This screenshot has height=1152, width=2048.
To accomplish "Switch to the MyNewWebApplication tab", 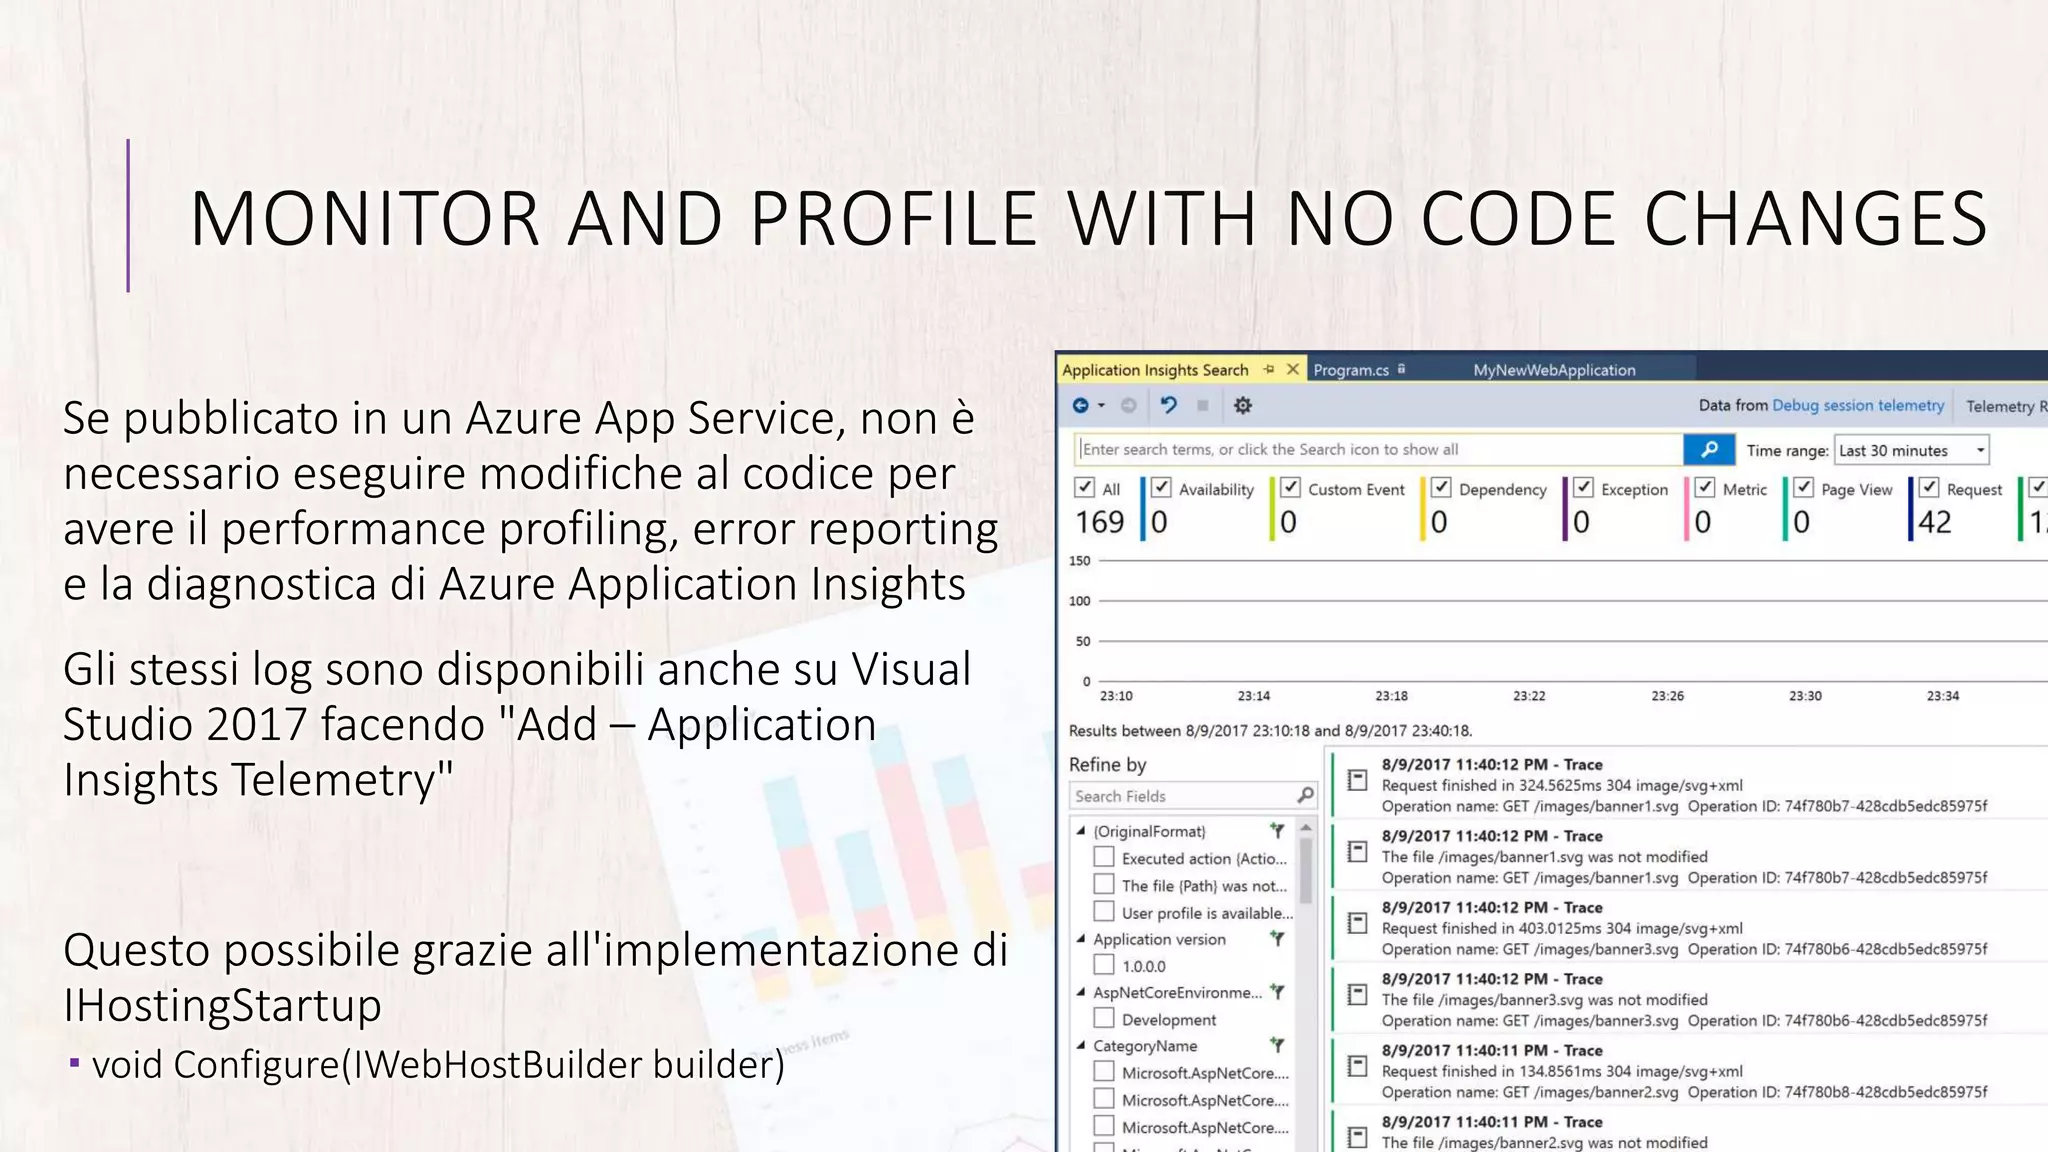I will pos(1554,369).
